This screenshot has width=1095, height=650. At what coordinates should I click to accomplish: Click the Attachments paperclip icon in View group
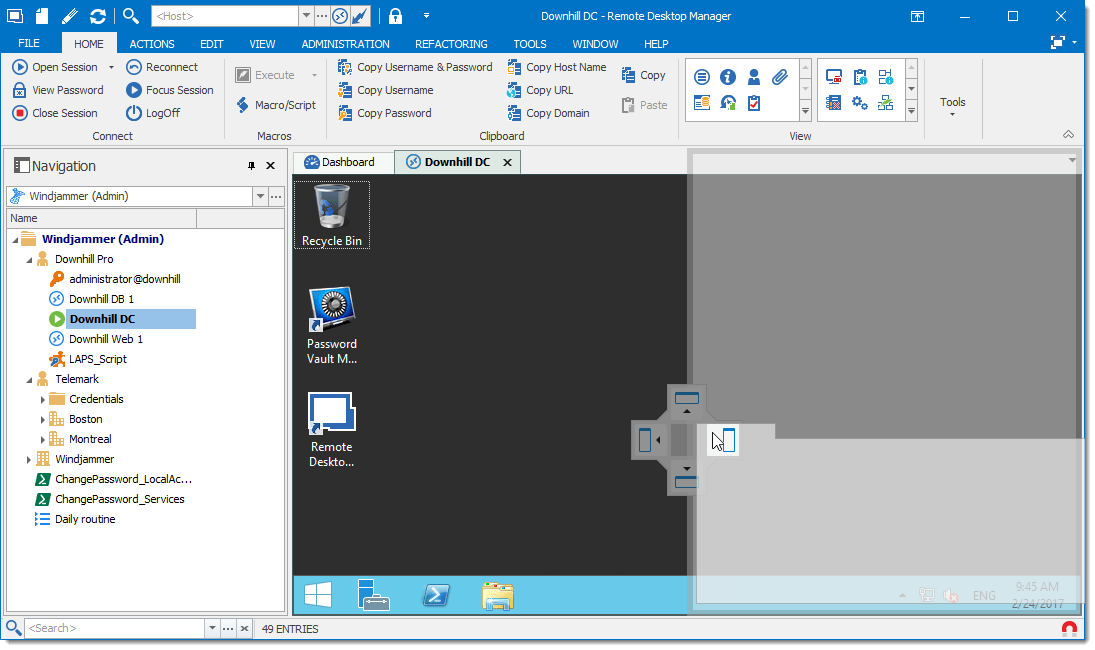[780, 76]
